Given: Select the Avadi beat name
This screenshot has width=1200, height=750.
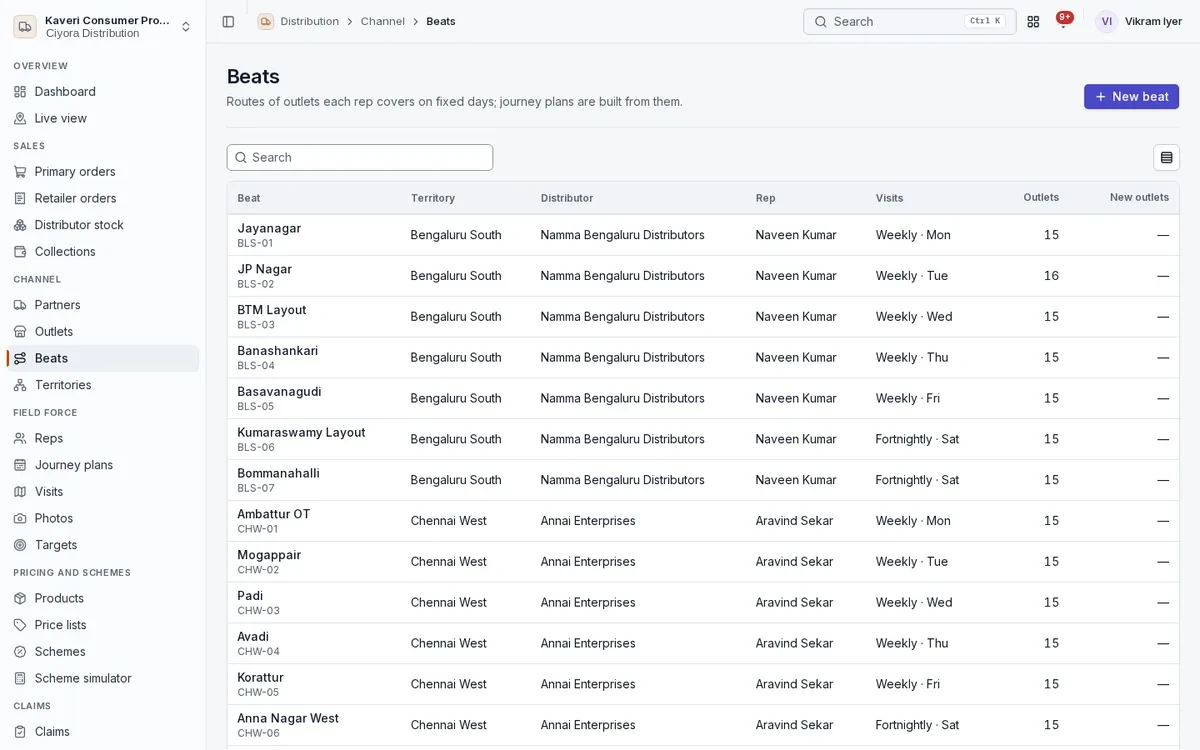Looking at the screenshot, I should pos(253,637).
